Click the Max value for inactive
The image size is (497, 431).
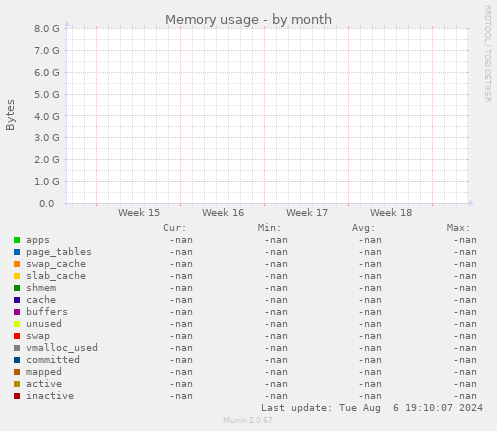tap(465, 396)
